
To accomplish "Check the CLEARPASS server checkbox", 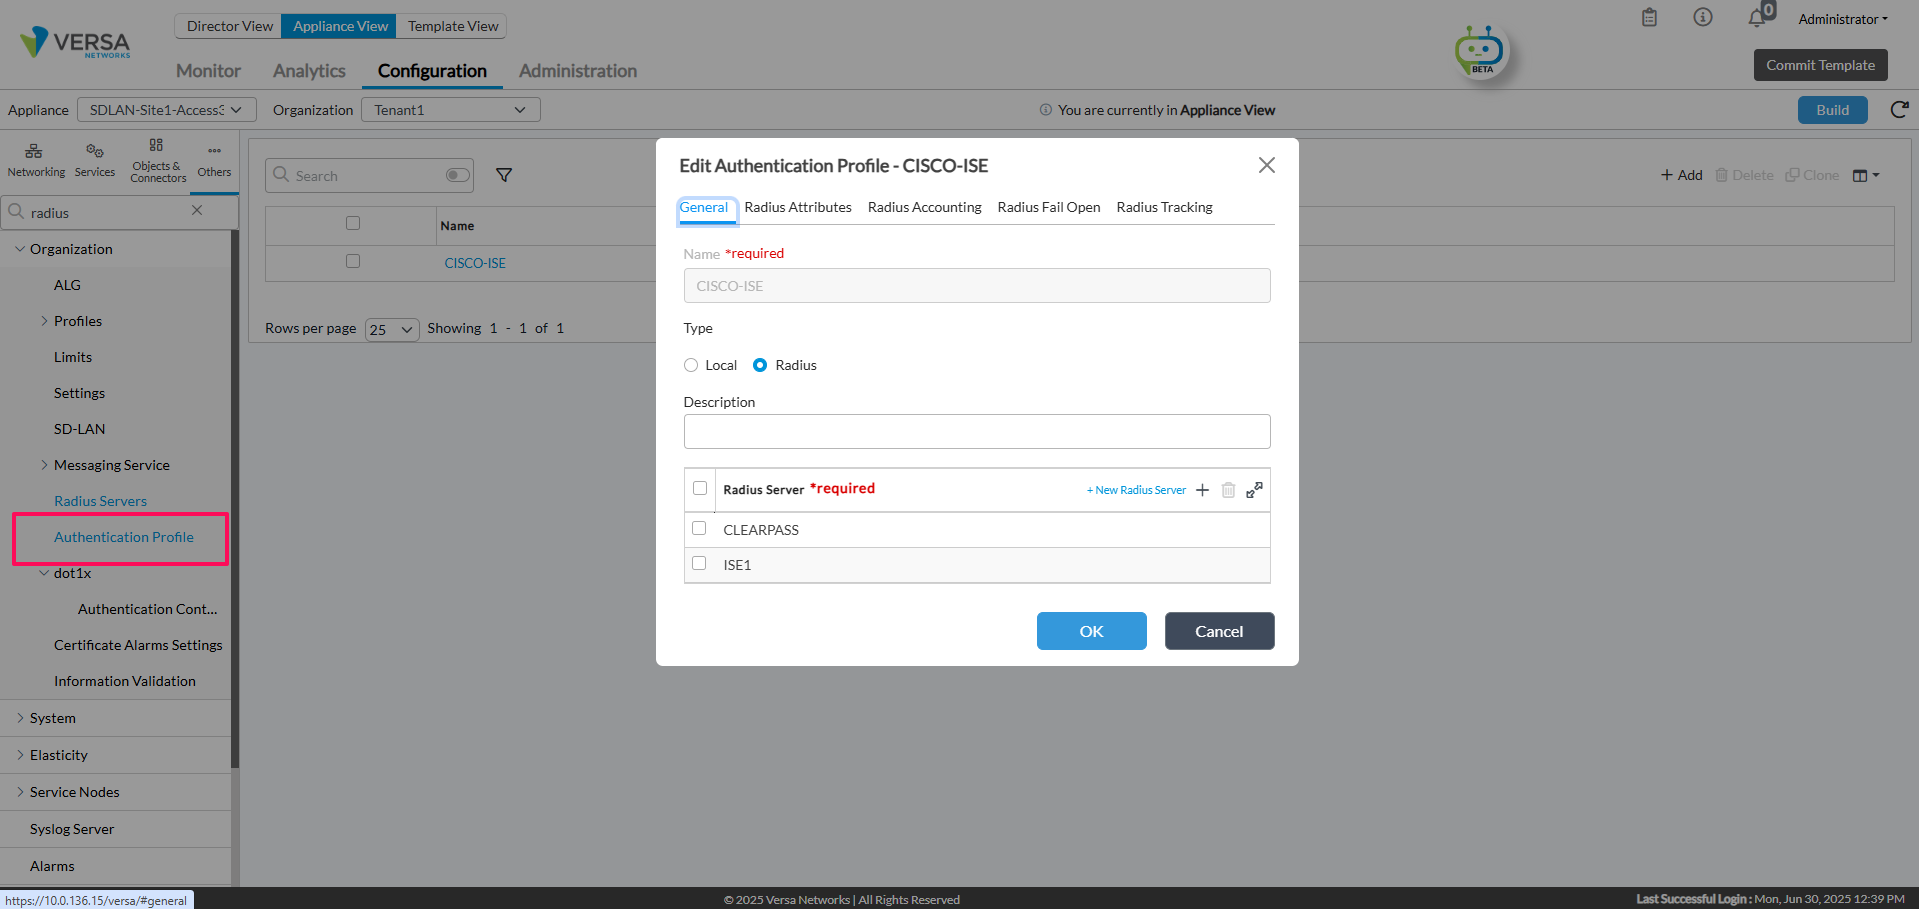I will point(699,528).
